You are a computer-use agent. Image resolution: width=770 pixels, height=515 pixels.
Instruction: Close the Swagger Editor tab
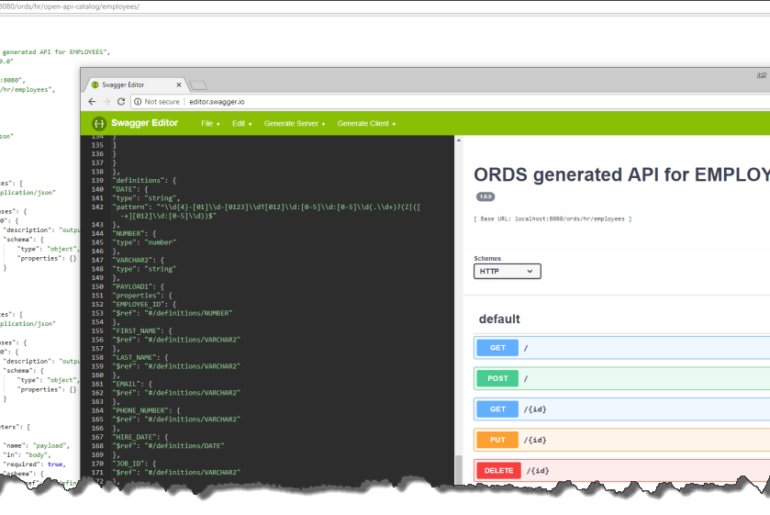click(179, 85)
